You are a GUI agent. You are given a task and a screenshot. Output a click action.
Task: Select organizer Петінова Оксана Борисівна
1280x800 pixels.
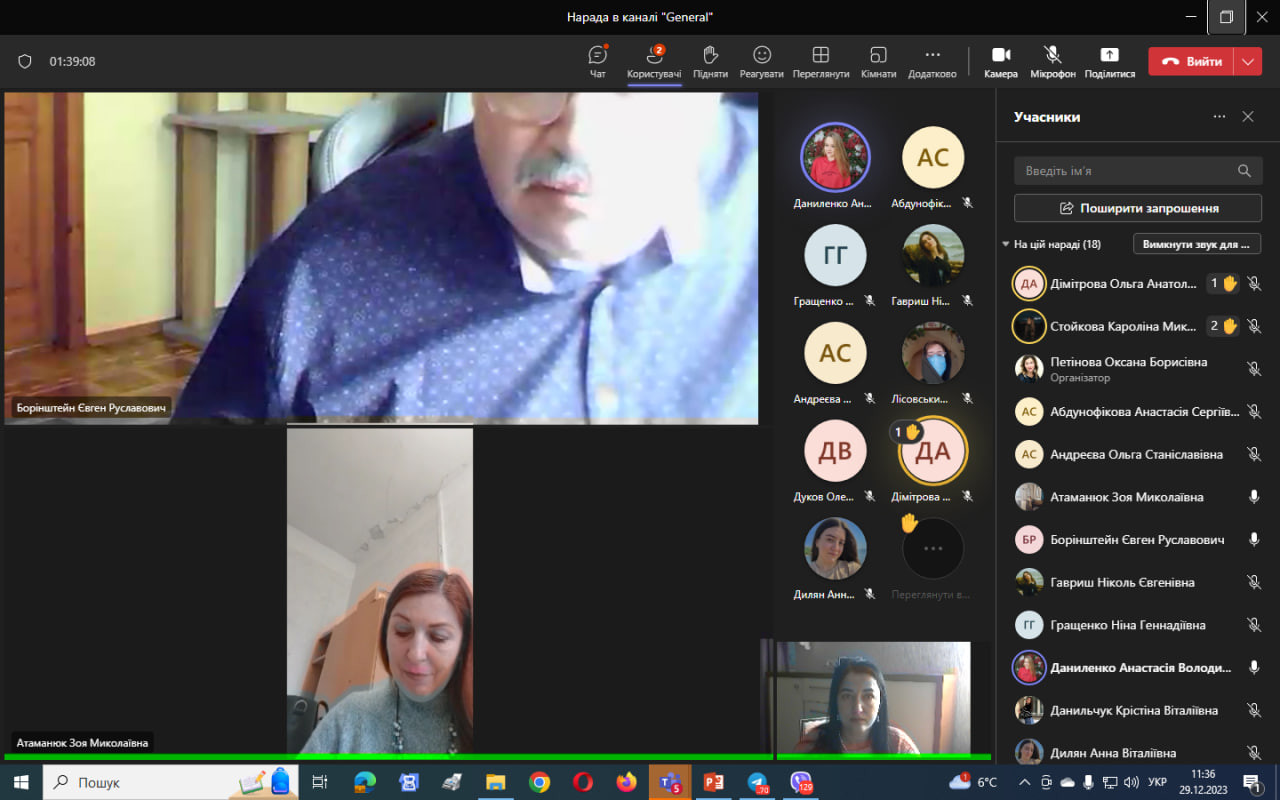click(1138, 369)
